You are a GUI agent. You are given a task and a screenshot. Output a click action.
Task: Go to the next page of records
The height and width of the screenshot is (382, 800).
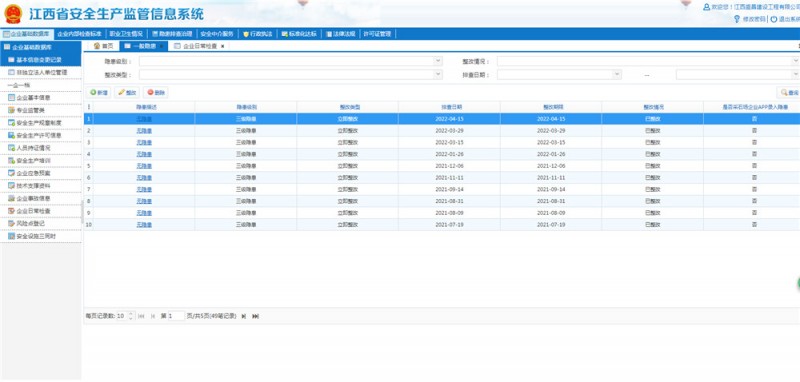(x=244, y=316)
